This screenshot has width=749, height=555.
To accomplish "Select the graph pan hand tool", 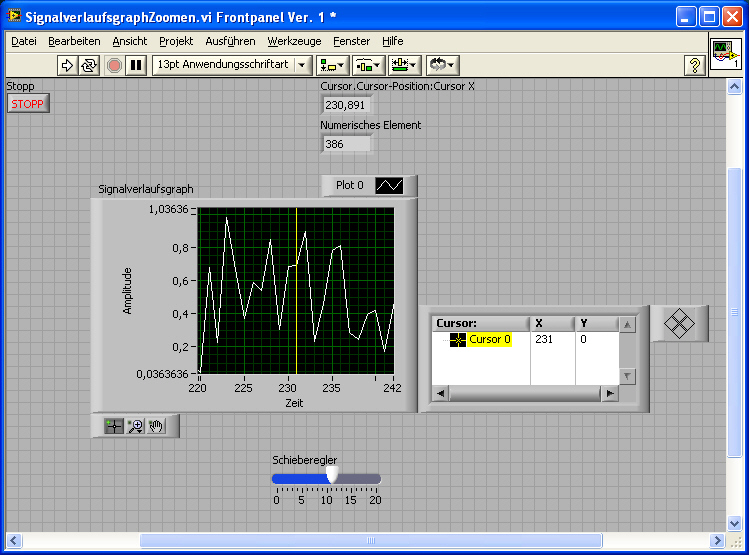I will click(x=156, y=426).
